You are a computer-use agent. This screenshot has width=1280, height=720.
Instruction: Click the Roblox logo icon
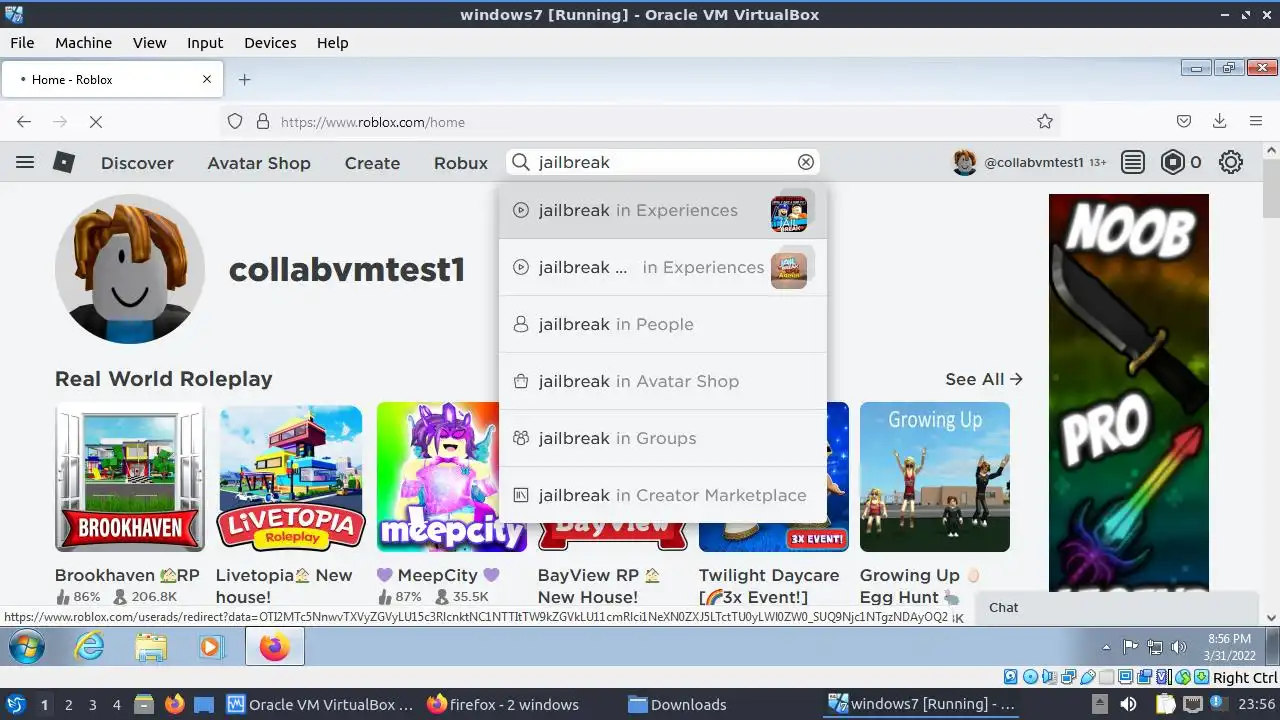(64, 162)
